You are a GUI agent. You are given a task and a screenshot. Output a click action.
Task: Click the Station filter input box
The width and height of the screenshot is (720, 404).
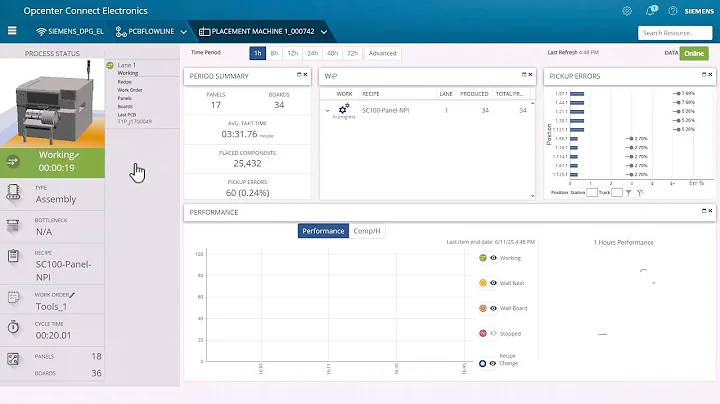(592, 193)
